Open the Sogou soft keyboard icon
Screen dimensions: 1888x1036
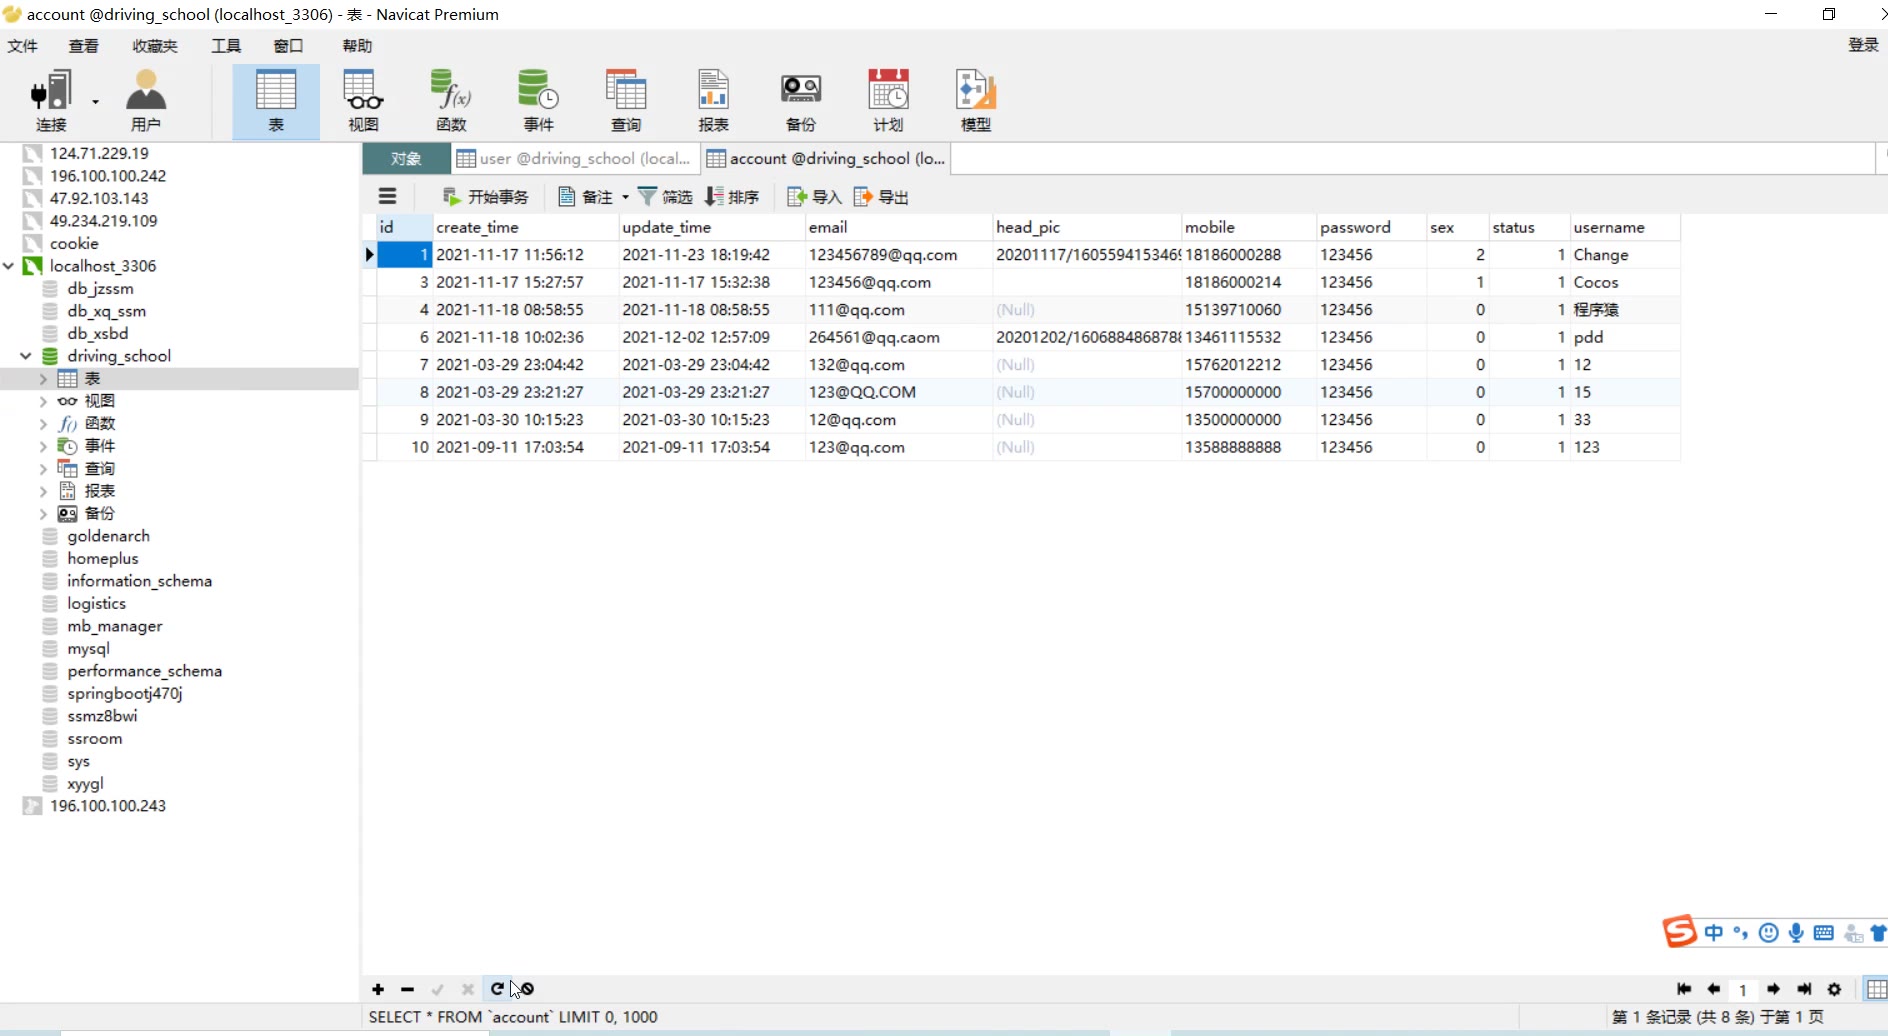[x=1824, y=933]
